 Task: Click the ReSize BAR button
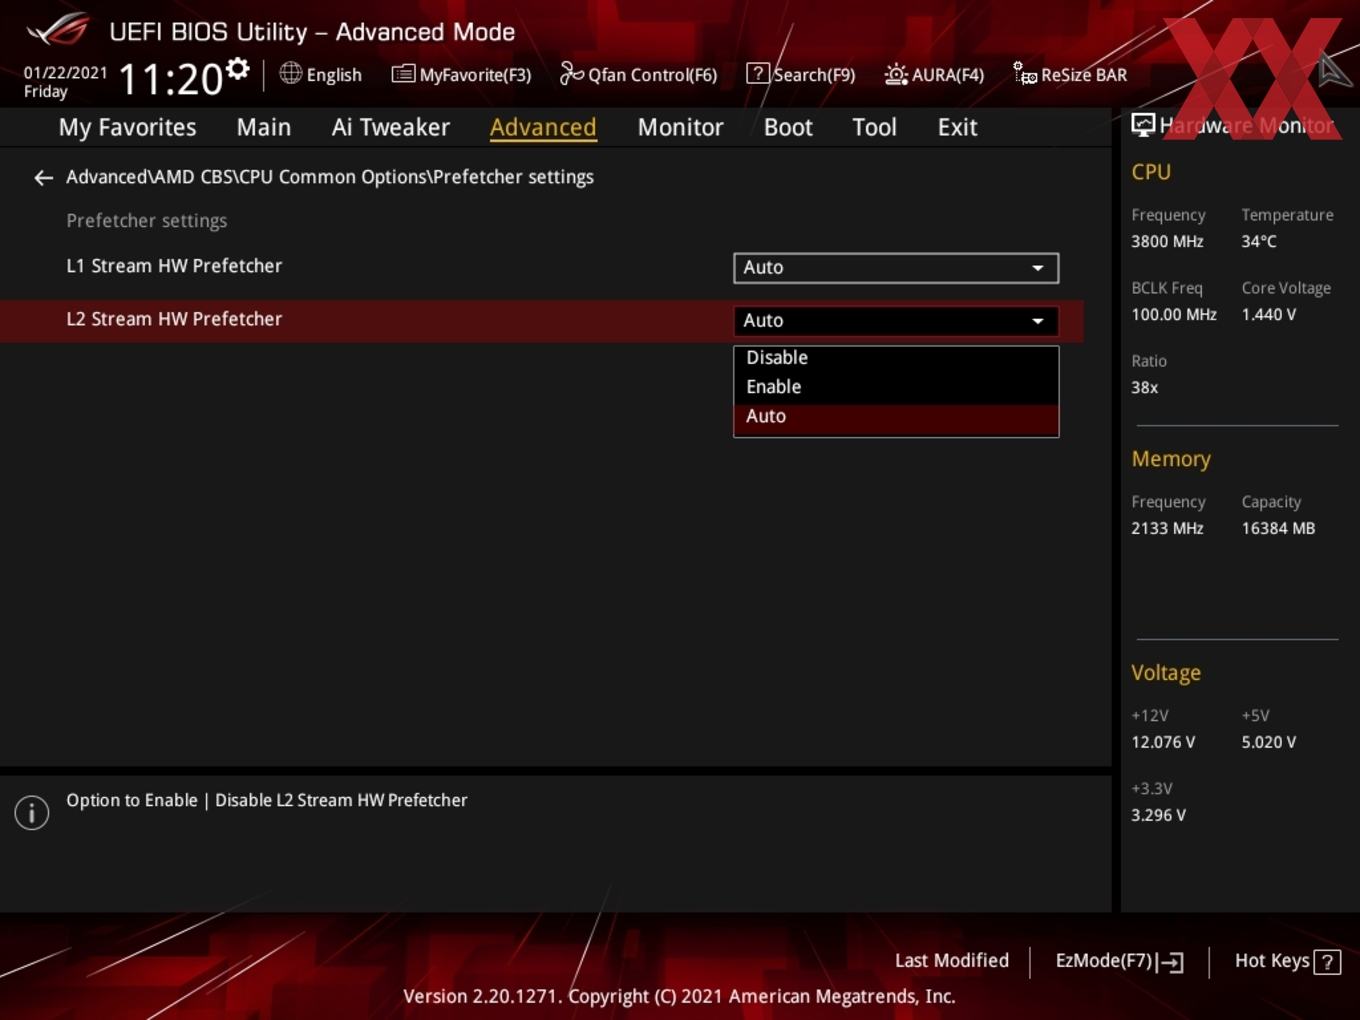point(1070,74)
